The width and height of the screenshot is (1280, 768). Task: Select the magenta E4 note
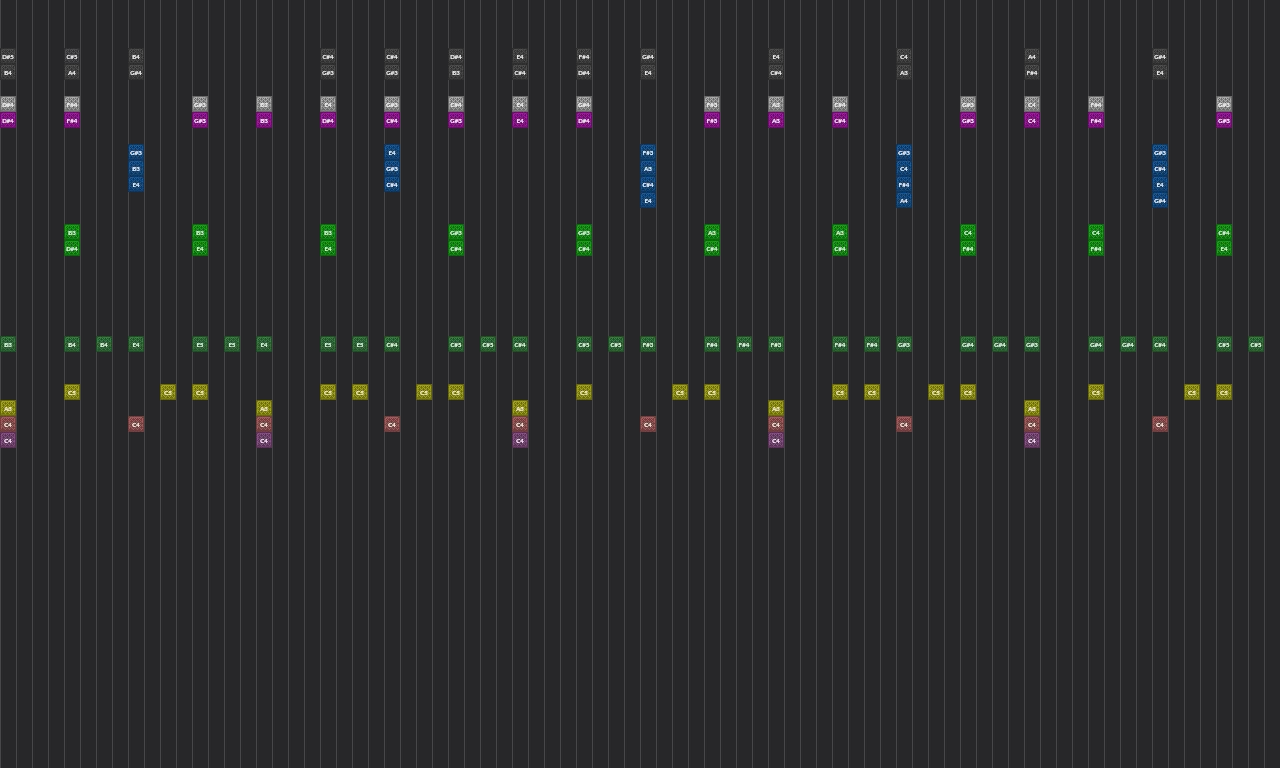[520, 121]
